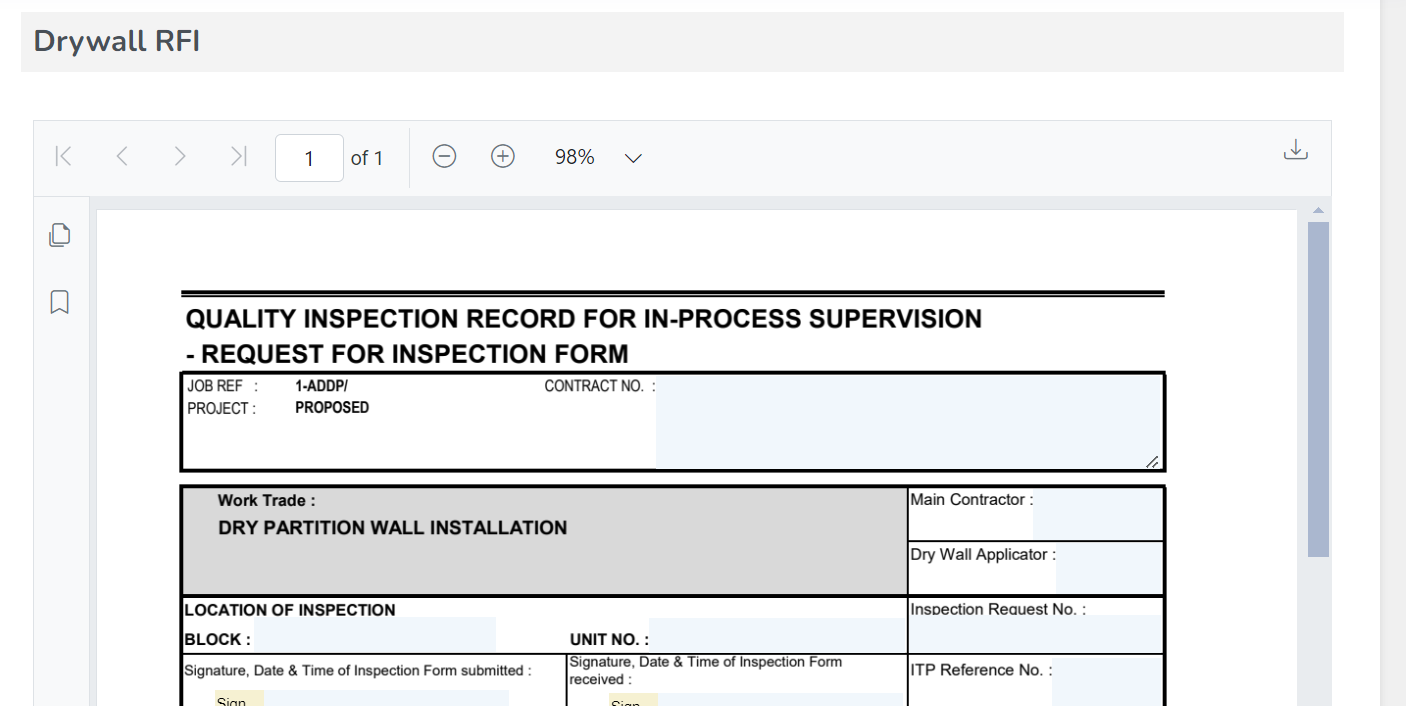
Task: Jump to last page
Action: tap(238, 157)
